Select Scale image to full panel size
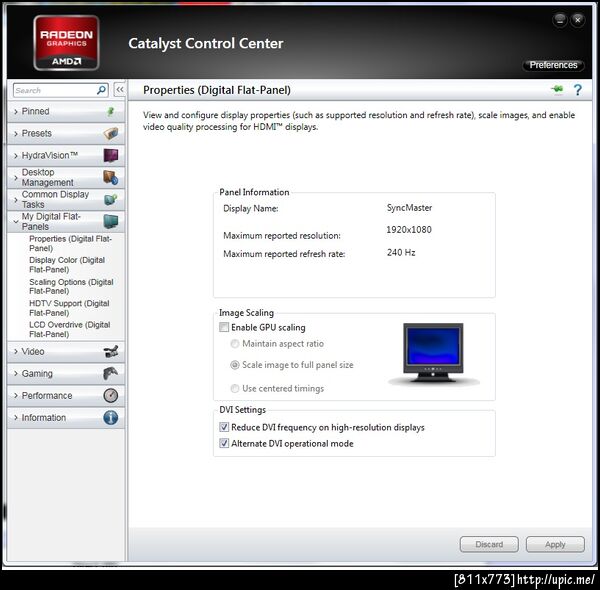The image size is (600, 590). pos(235,365)
